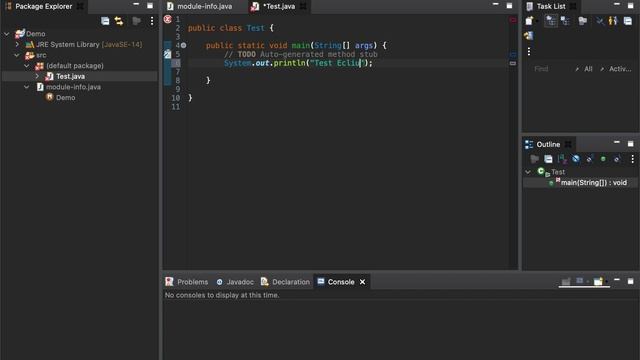
Task: Select module-info.java in Package Explorer tree
Action: click(x=73, y=87)
